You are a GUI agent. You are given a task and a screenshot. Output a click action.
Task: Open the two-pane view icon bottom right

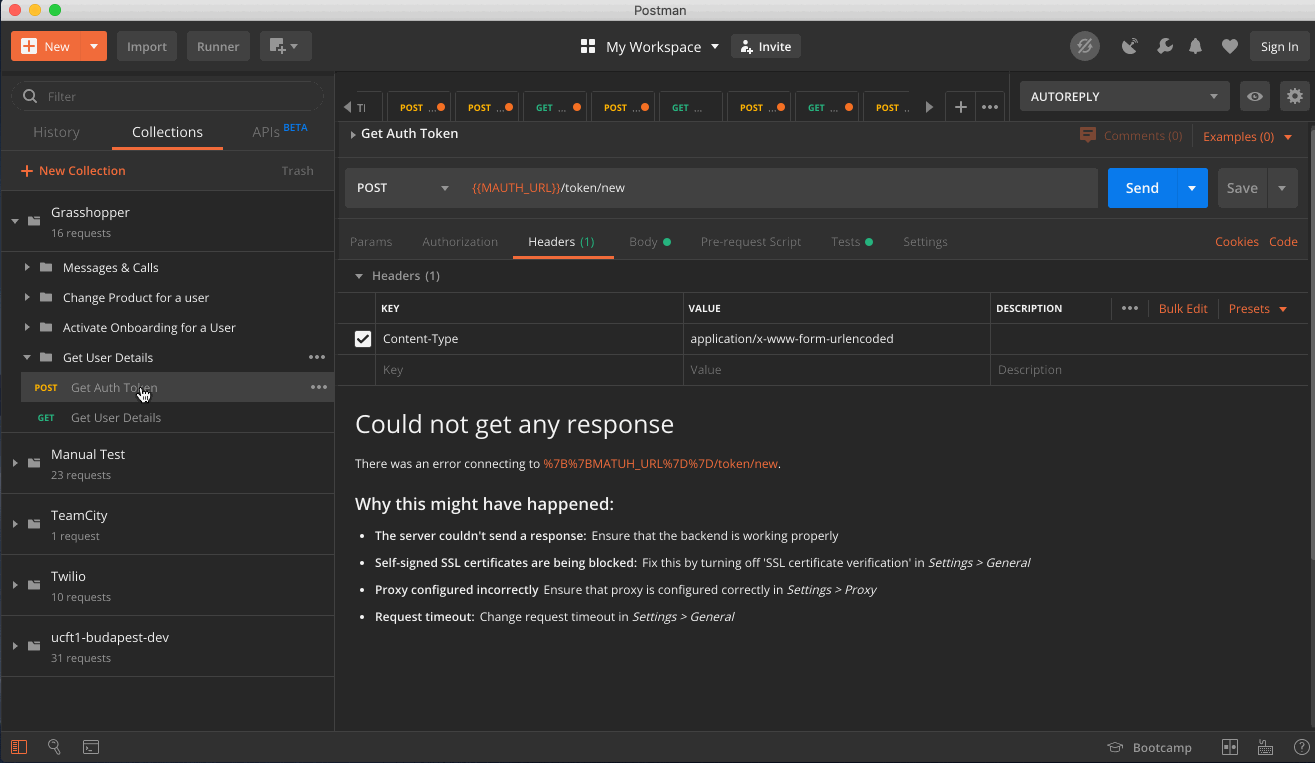pos(1229,746)
